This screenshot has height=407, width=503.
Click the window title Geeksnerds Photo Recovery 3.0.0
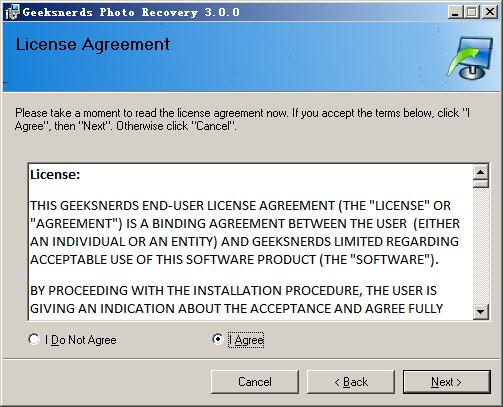[x=131, y=12]
